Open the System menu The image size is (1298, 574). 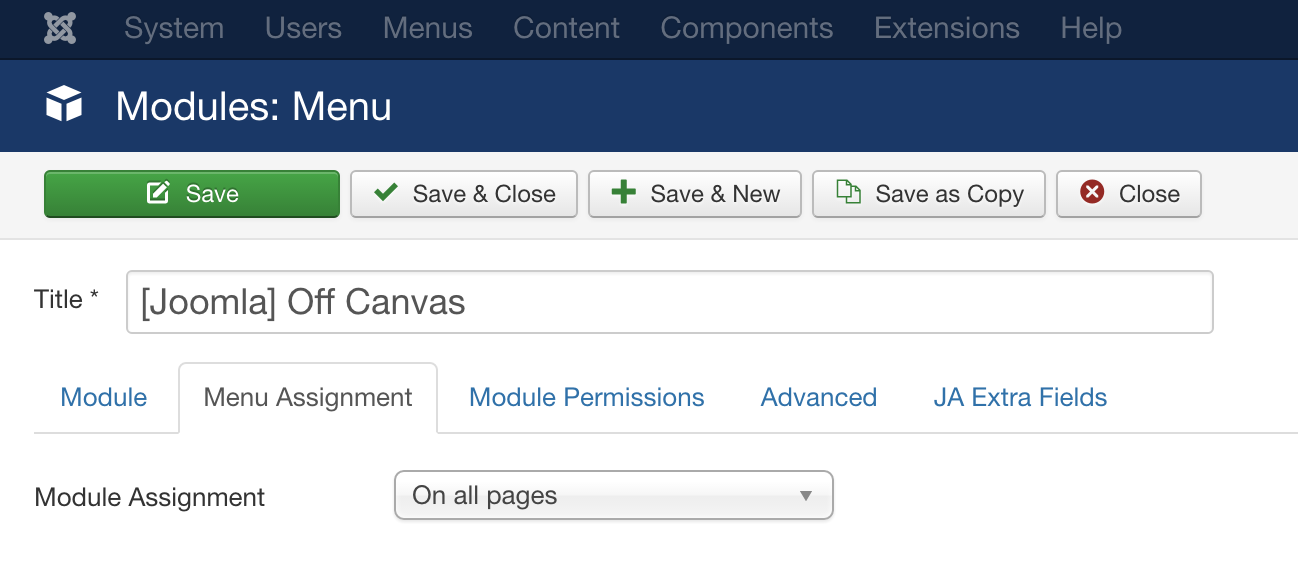(174, 28)
